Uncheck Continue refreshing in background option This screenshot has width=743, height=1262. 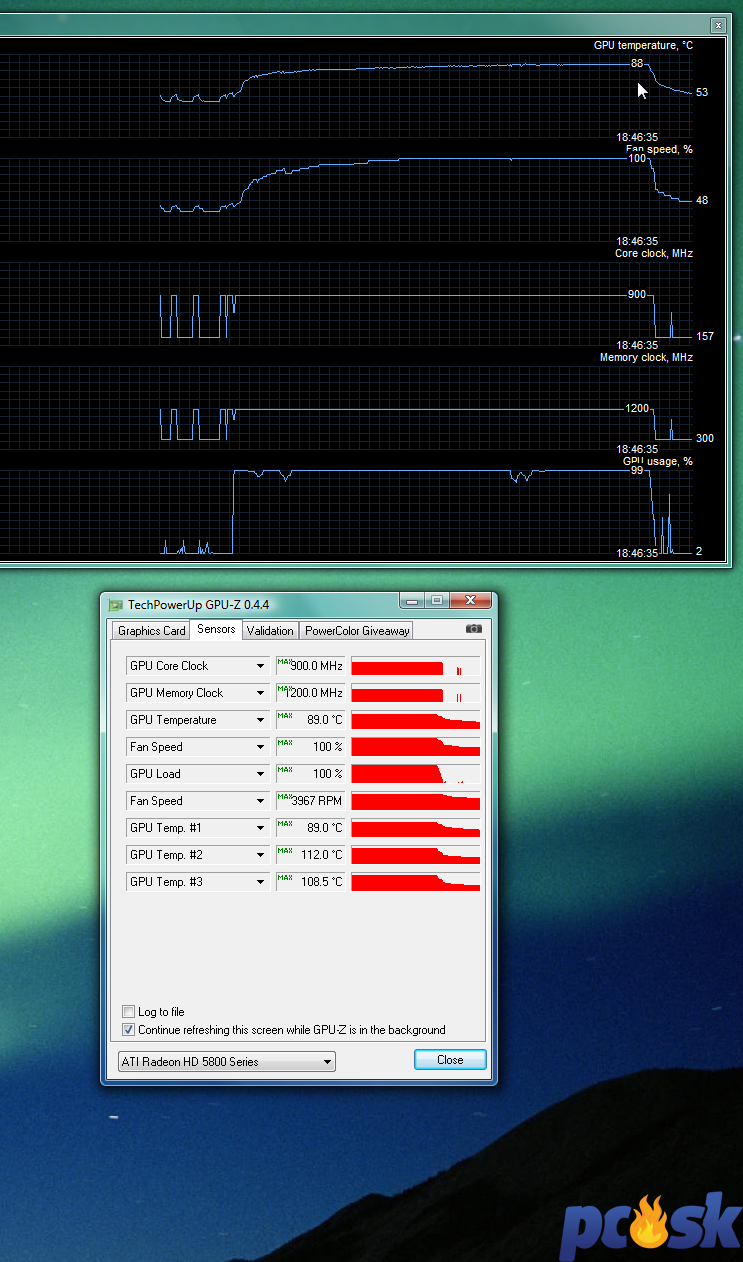tap(128, 1030)
